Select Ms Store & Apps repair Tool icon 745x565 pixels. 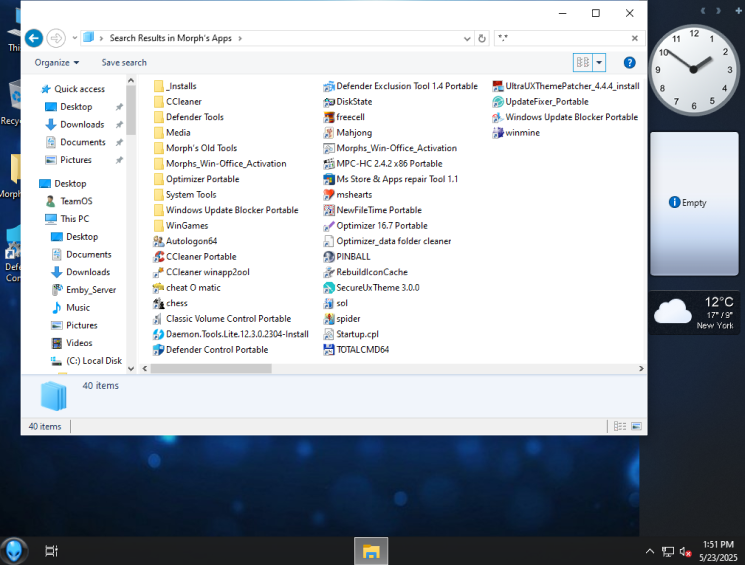pyautogui.click(x=329, y=179)
